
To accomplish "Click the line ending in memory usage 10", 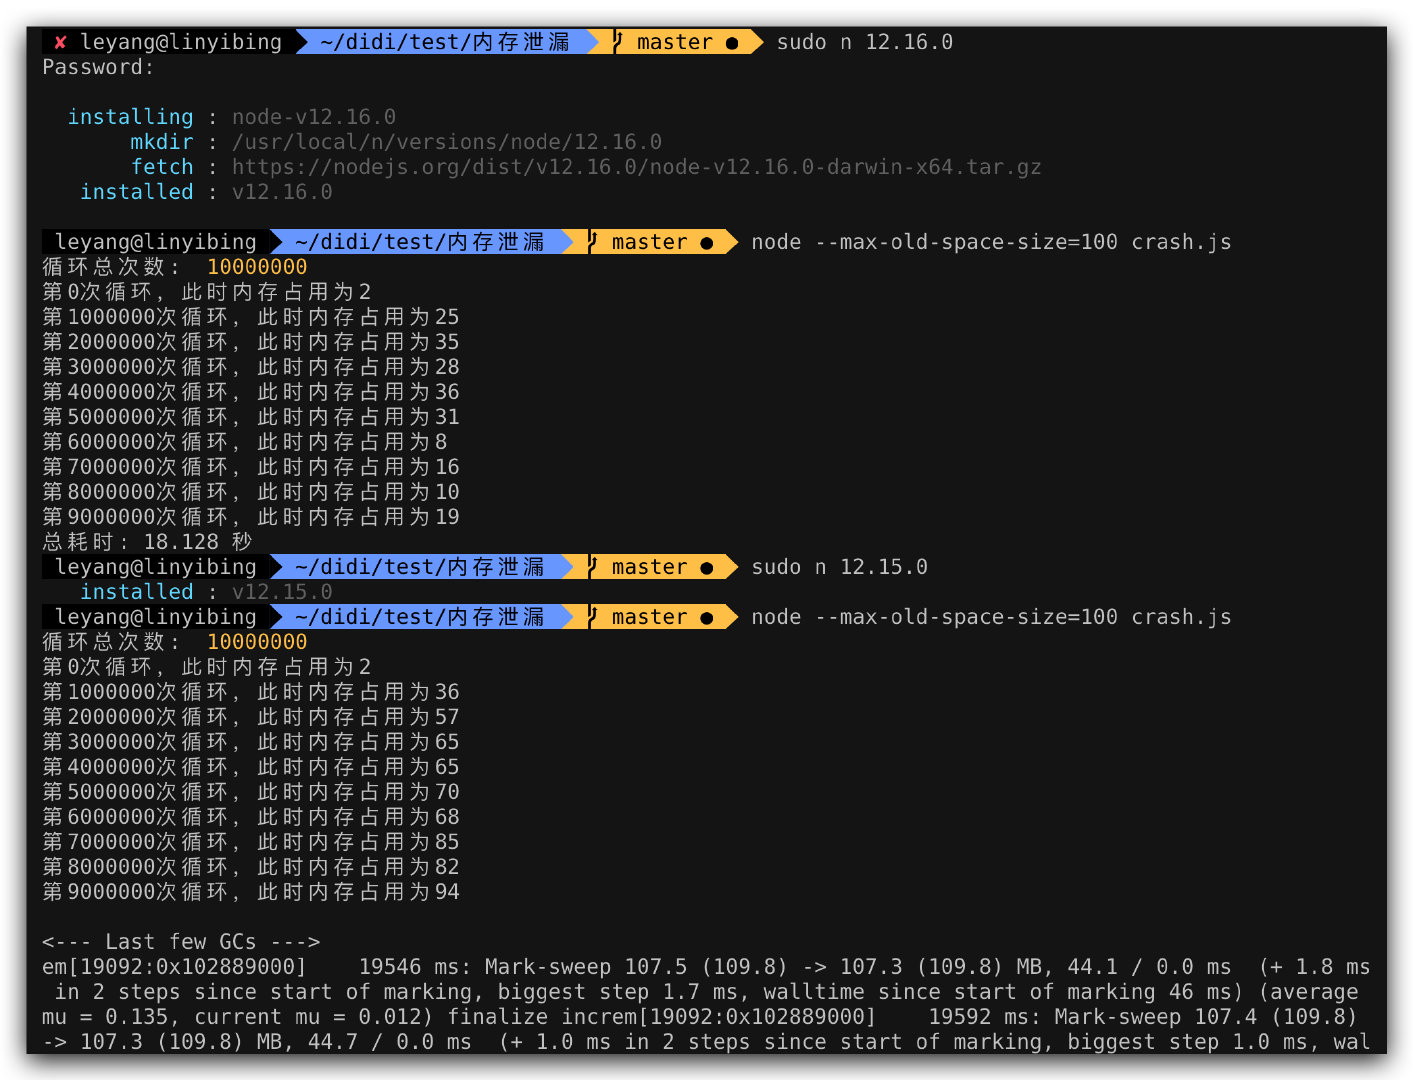I will click(x=251, y=492).
